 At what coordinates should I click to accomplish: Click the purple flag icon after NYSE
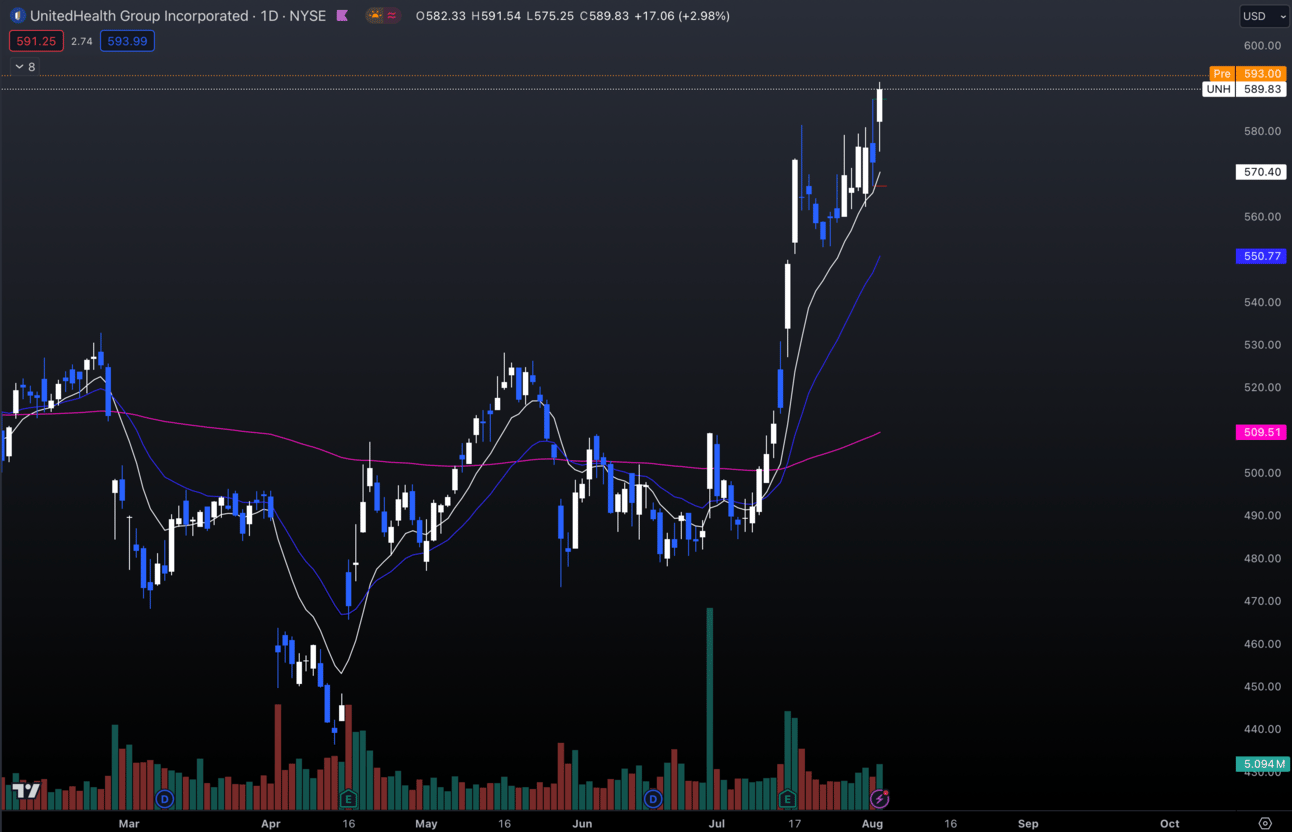pos(342,16)
